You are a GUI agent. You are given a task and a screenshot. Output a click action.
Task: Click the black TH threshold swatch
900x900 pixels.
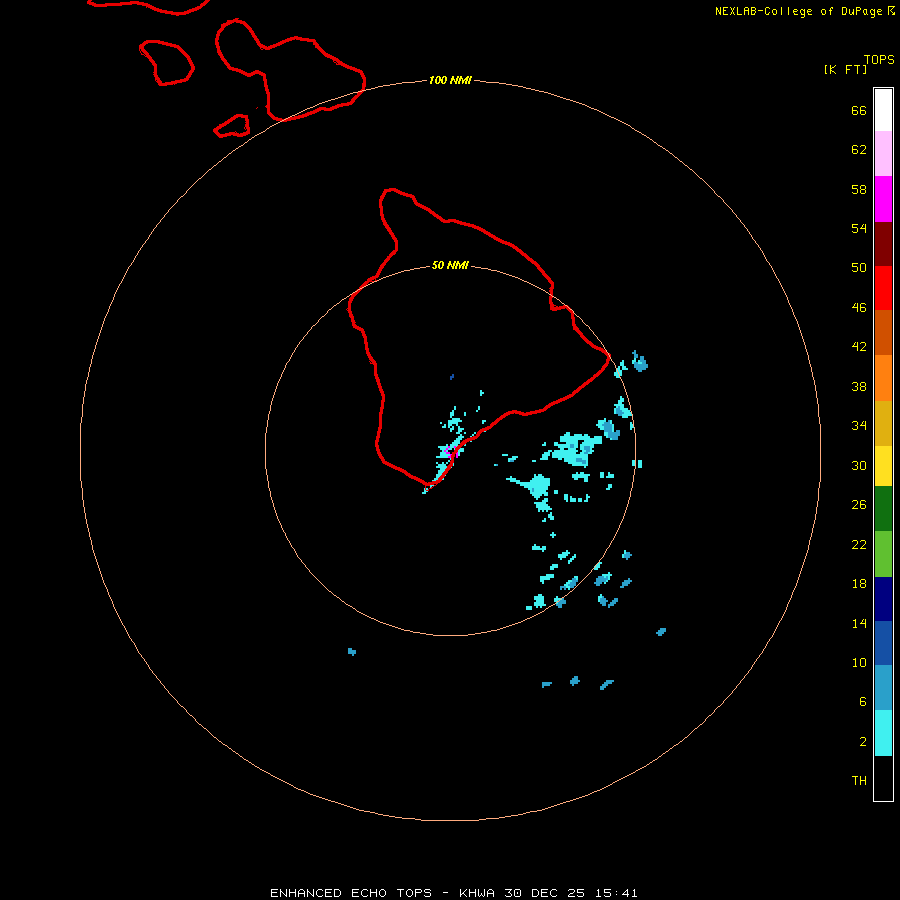point(883,778)
